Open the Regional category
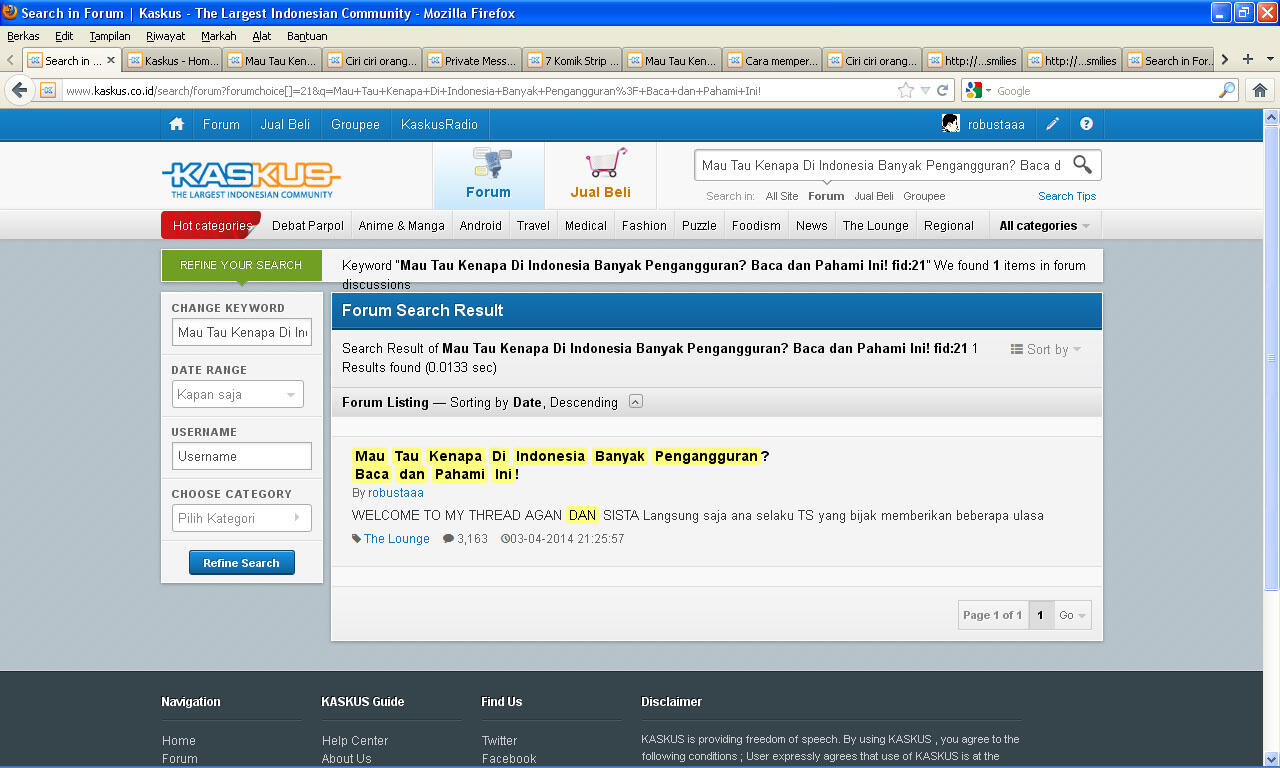This screenshot has width=1280, height=768. [x=949, y=226]
